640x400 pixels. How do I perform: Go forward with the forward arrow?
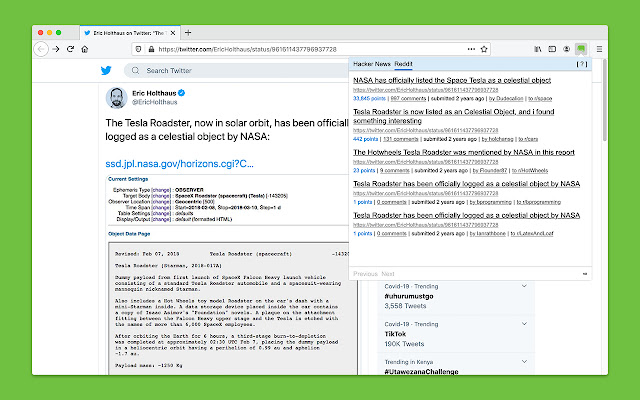[56, 49]
